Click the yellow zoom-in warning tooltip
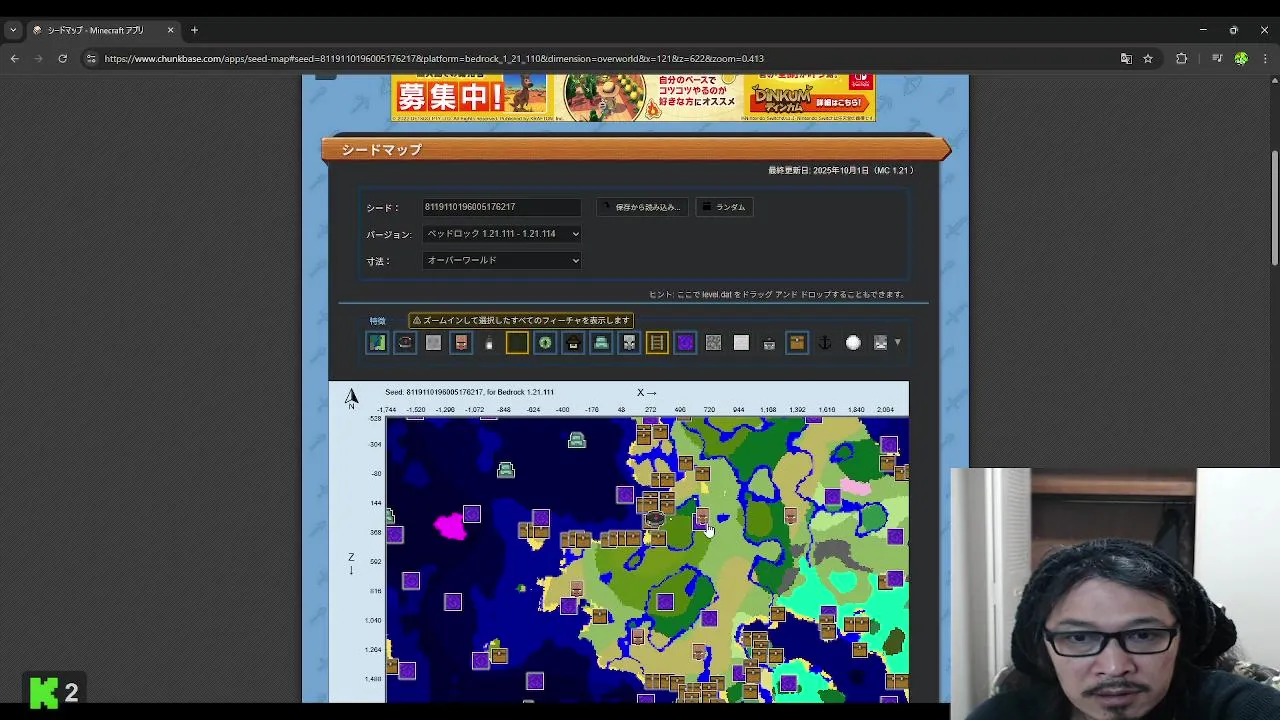This screenshot has height=720, width=1280. click(x=521, y=320)
